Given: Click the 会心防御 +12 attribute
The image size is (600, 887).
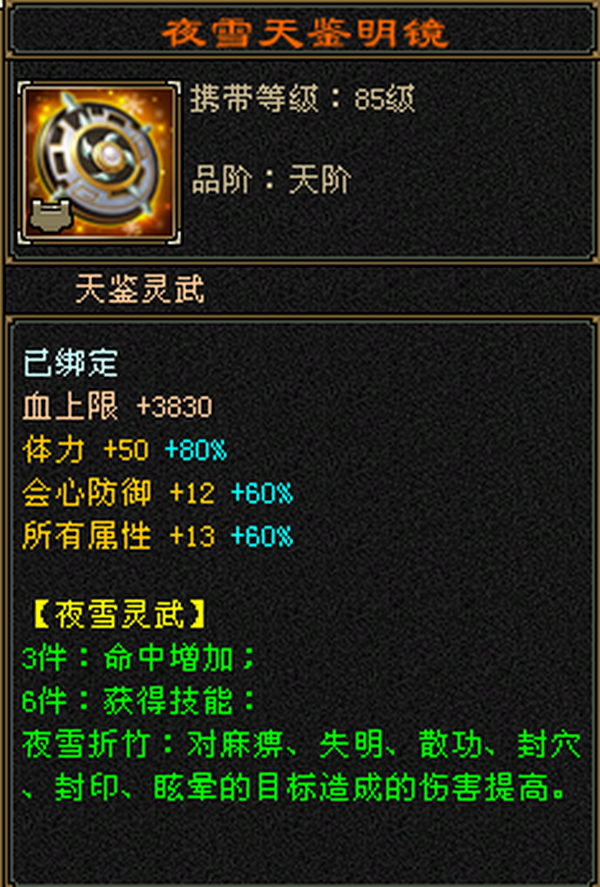Looking at the screenshot, I should 118,493.
